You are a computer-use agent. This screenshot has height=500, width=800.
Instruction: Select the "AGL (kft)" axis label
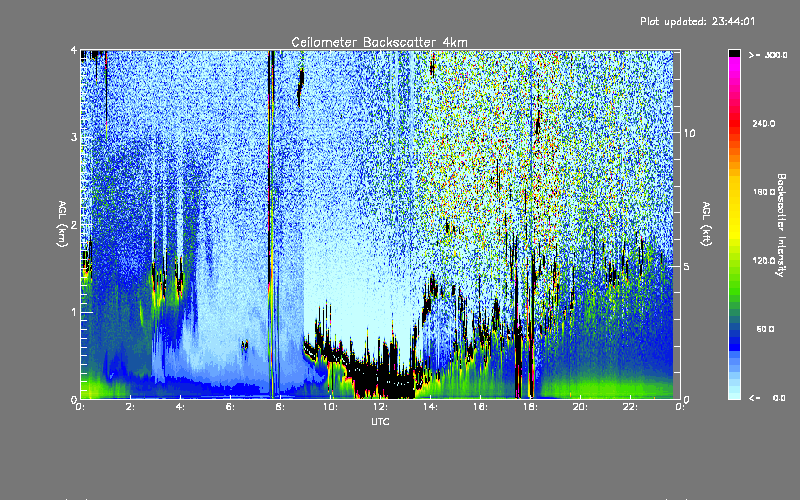coord(706,224)
